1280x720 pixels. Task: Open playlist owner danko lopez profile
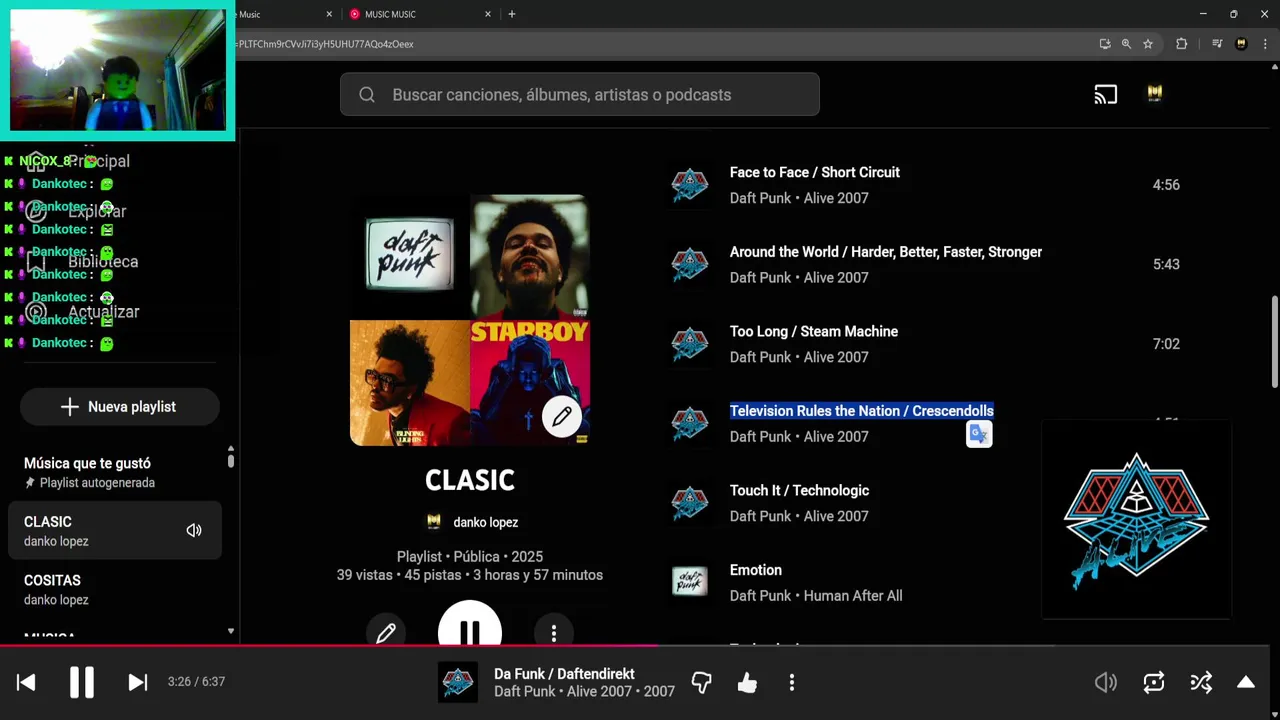[x=485, y=522]
